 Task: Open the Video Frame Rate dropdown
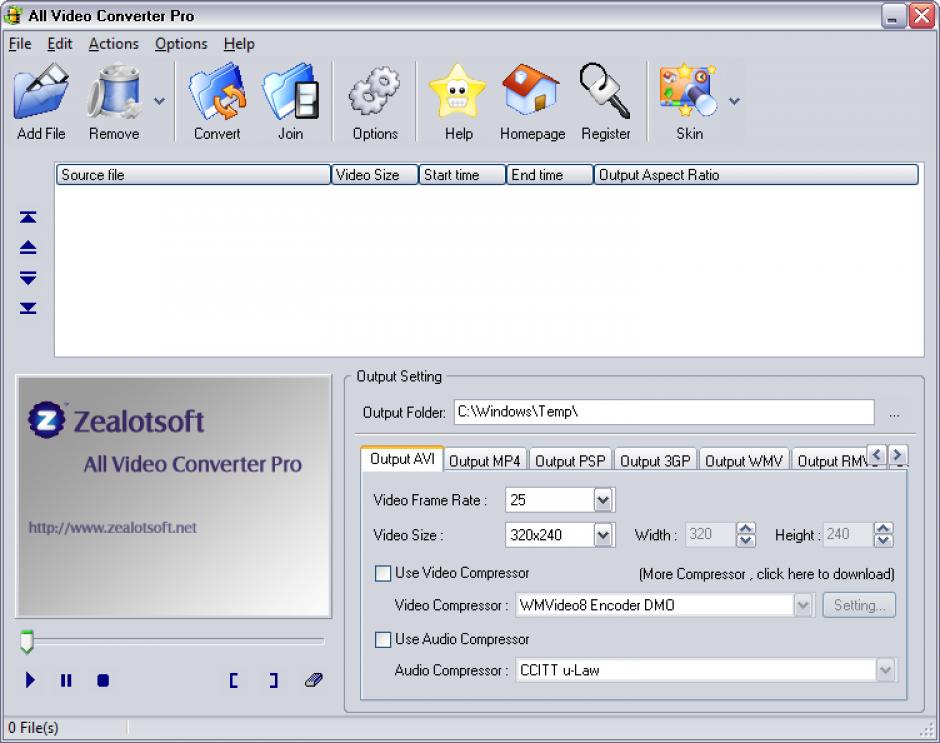coord(604,500)
